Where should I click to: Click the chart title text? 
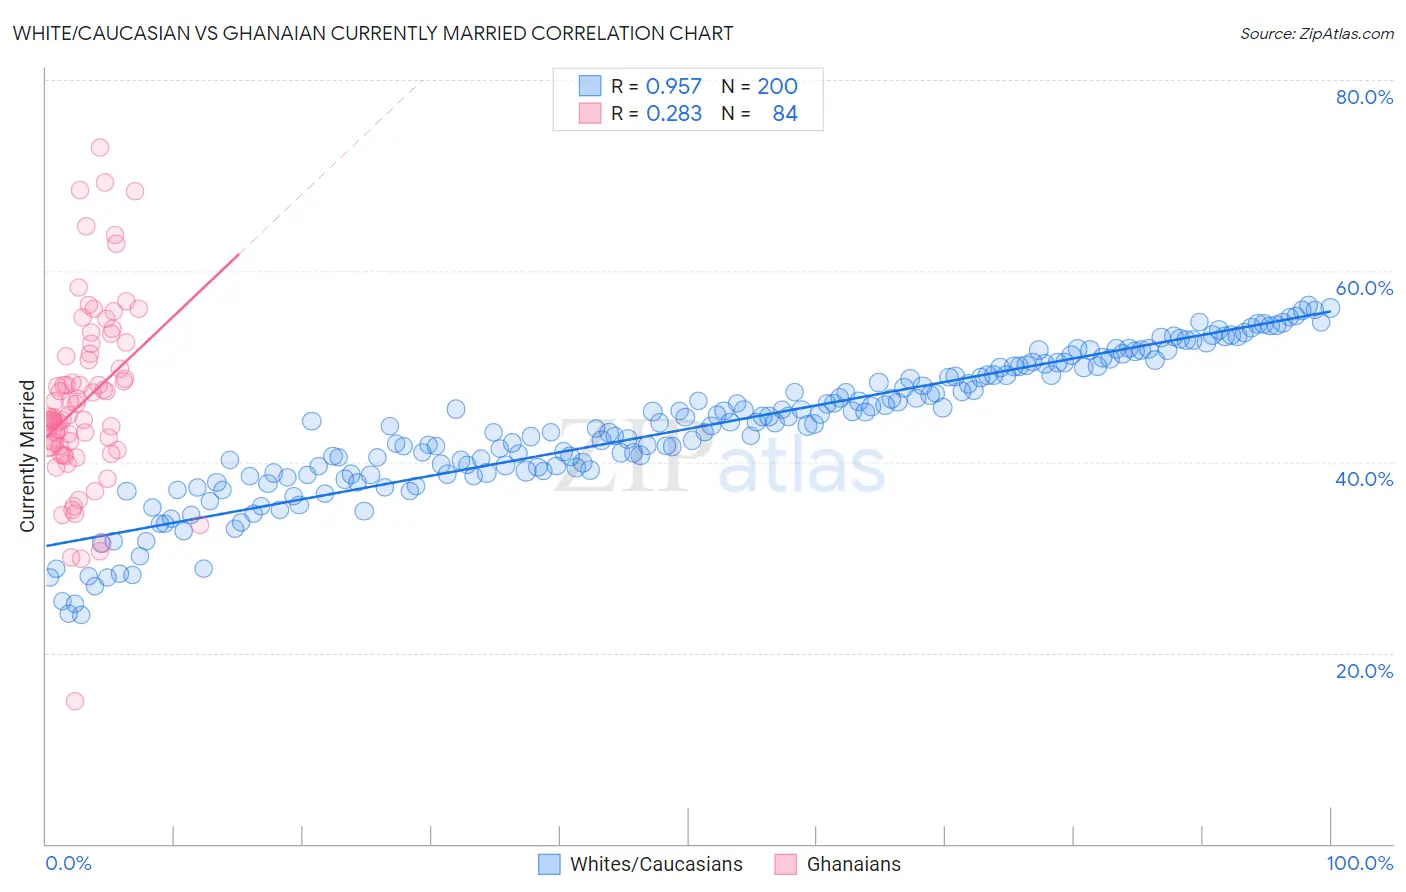click(x=373, y=33)
